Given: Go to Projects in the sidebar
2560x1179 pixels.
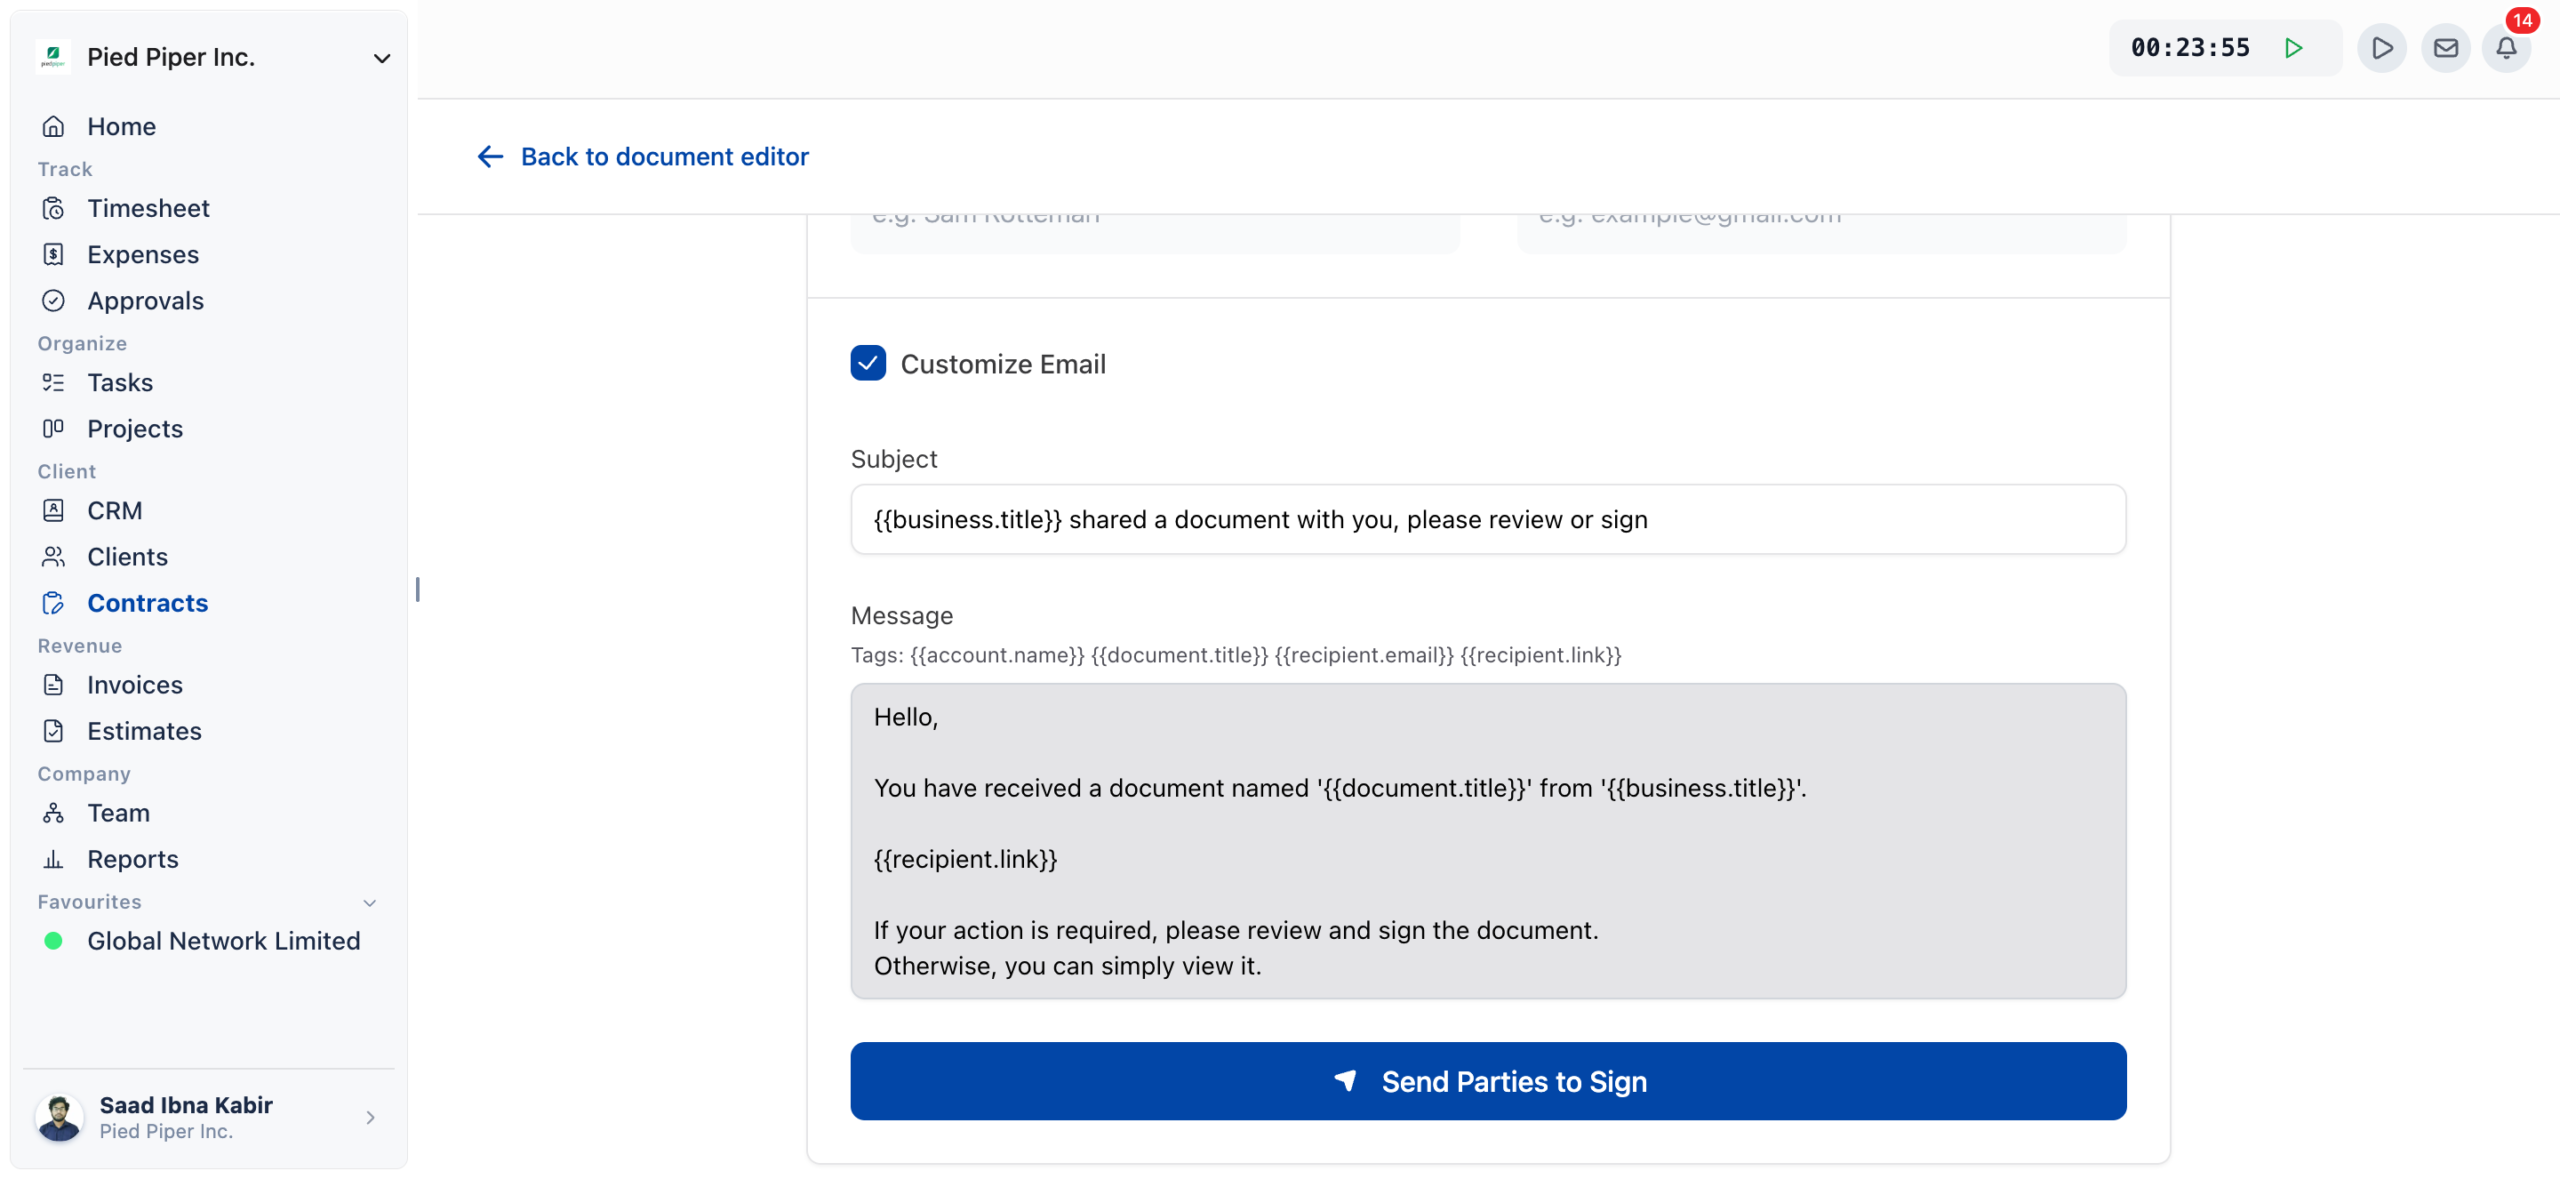Looking at the screenshot, I should [x=135, y=428].
